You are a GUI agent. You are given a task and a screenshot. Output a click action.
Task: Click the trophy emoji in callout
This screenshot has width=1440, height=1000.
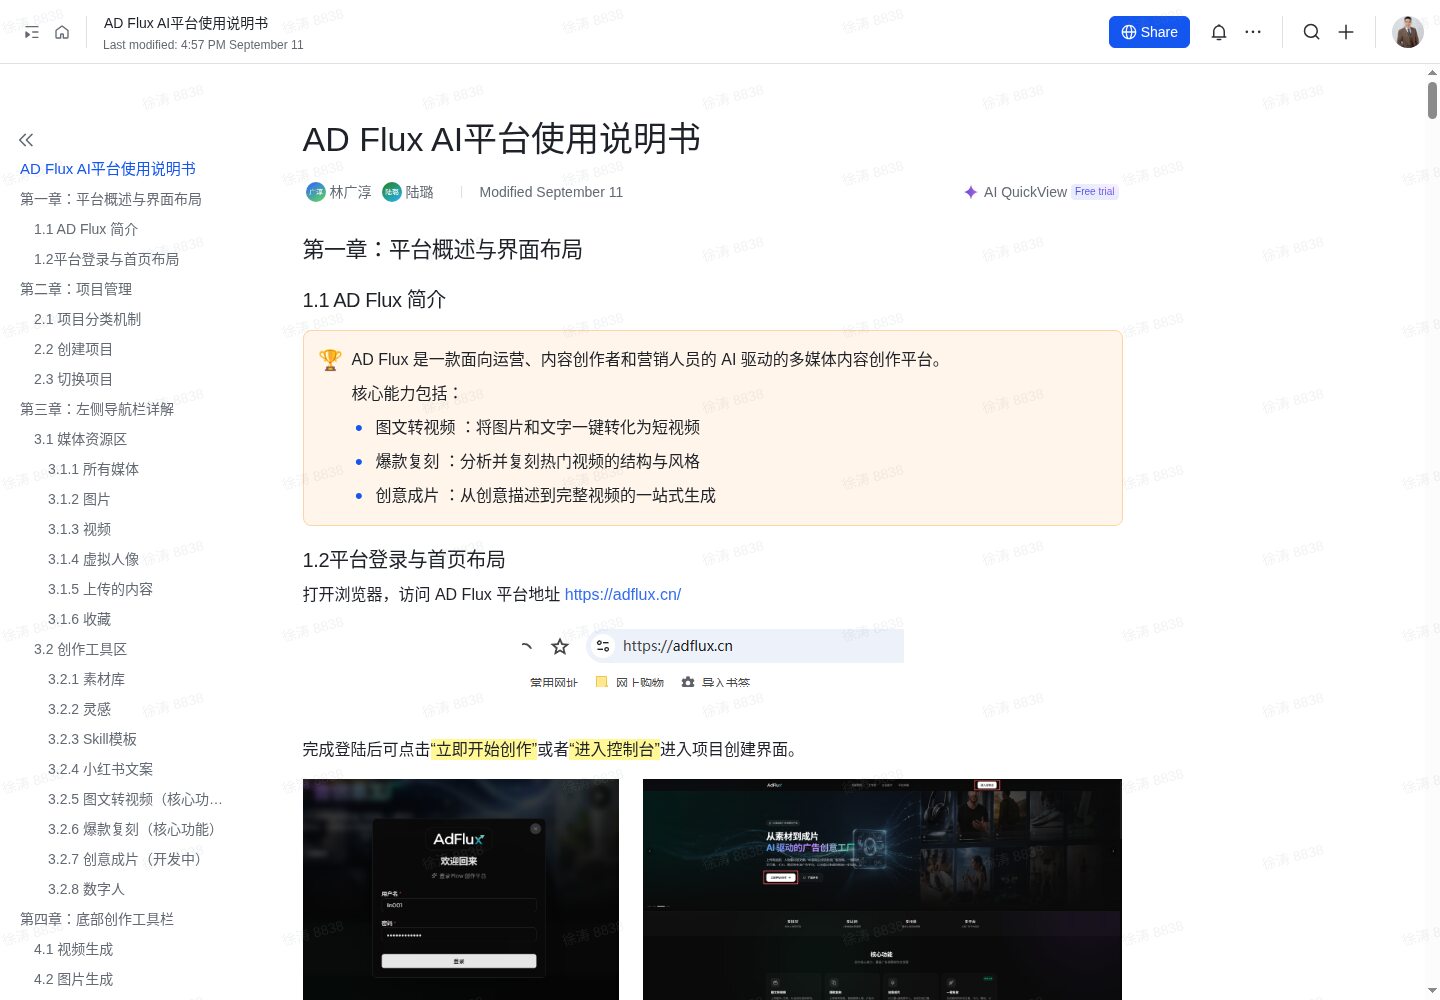(x=330, y=360)
